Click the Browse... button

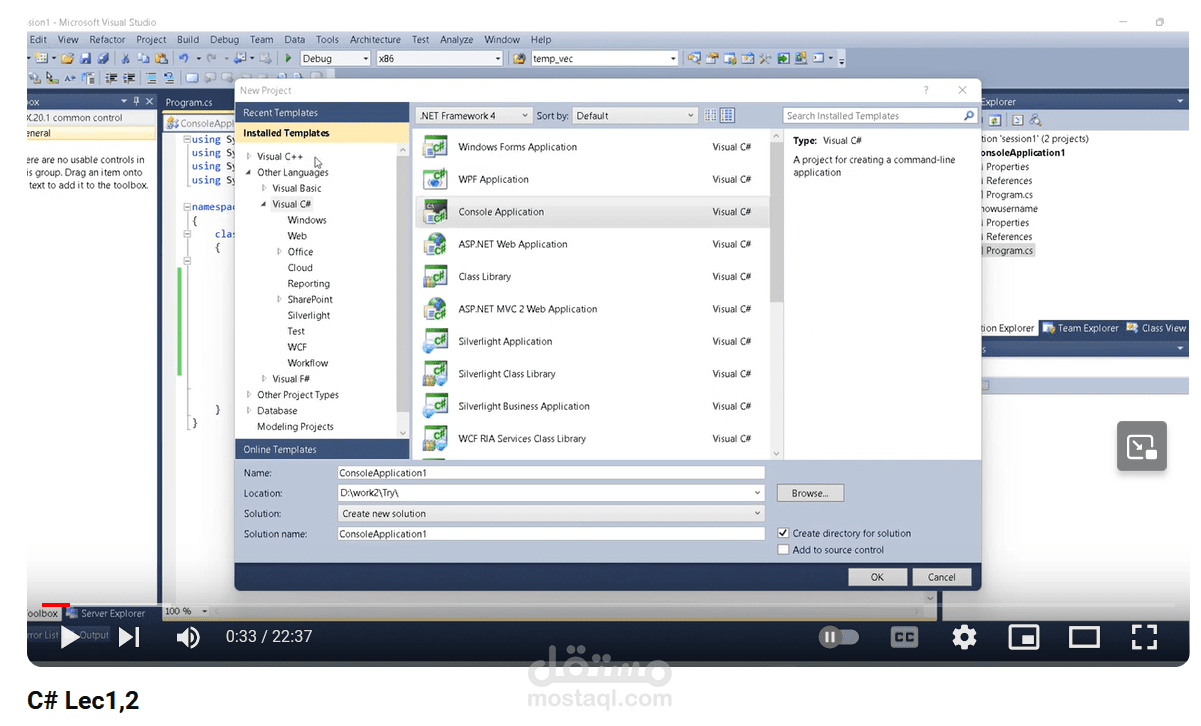(x=810, y=493)
